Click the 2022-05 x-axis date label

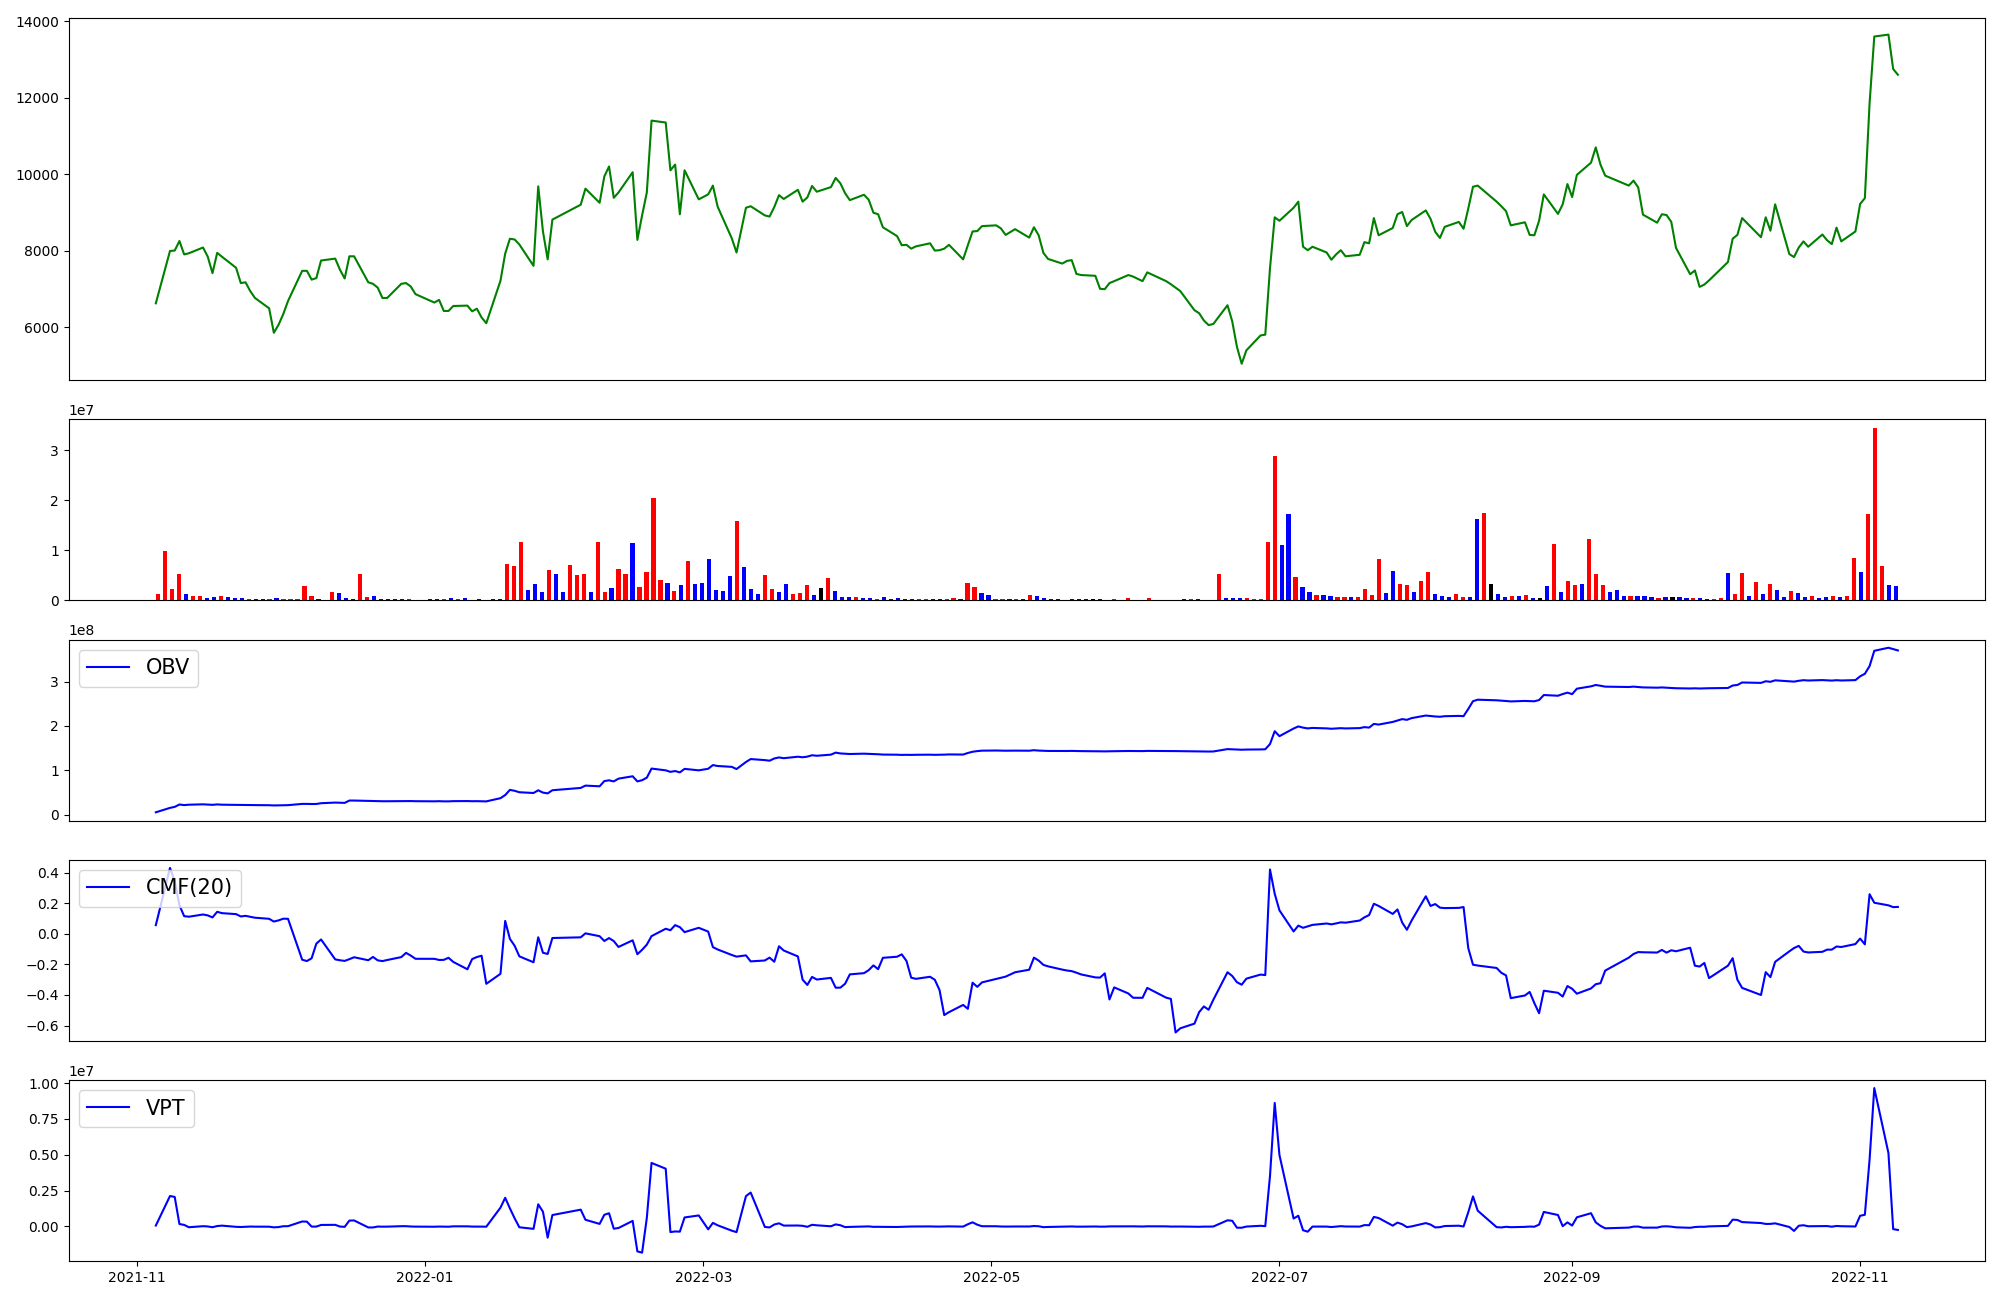pyautogui.click(x=991, y=1276)
